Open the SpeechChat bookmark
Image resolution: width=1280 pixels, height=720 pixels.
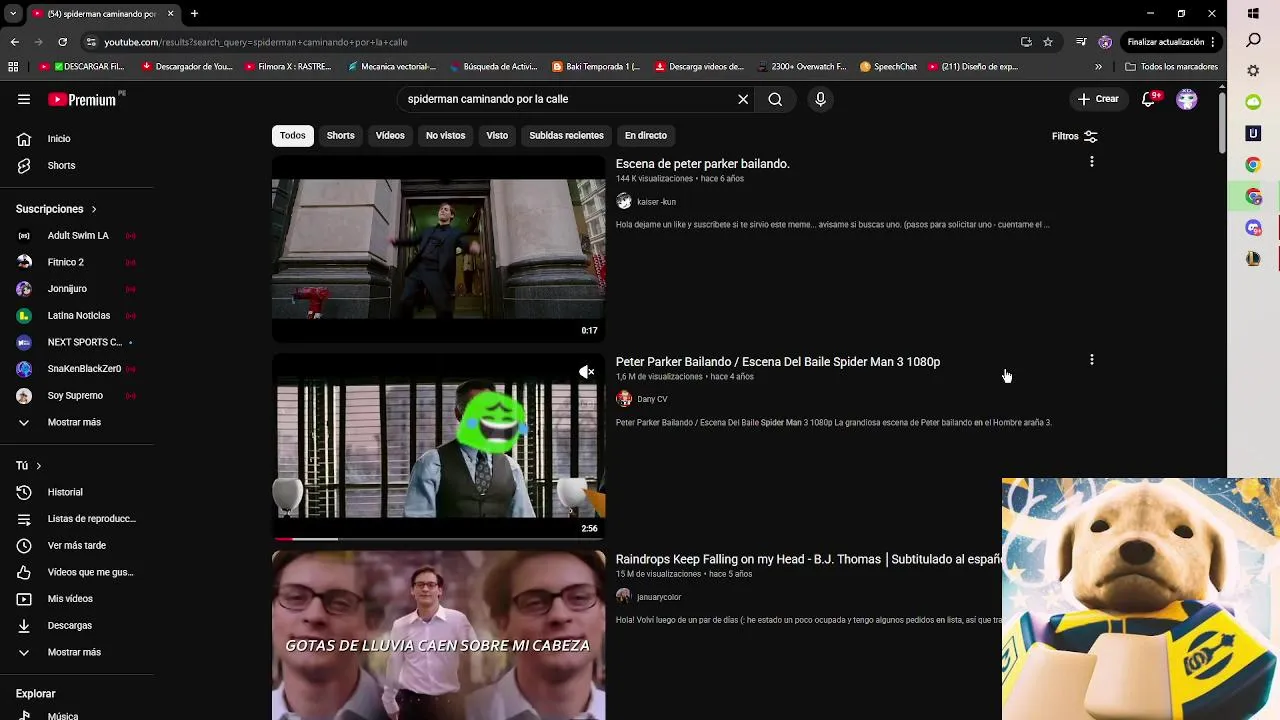pos(888,67)
